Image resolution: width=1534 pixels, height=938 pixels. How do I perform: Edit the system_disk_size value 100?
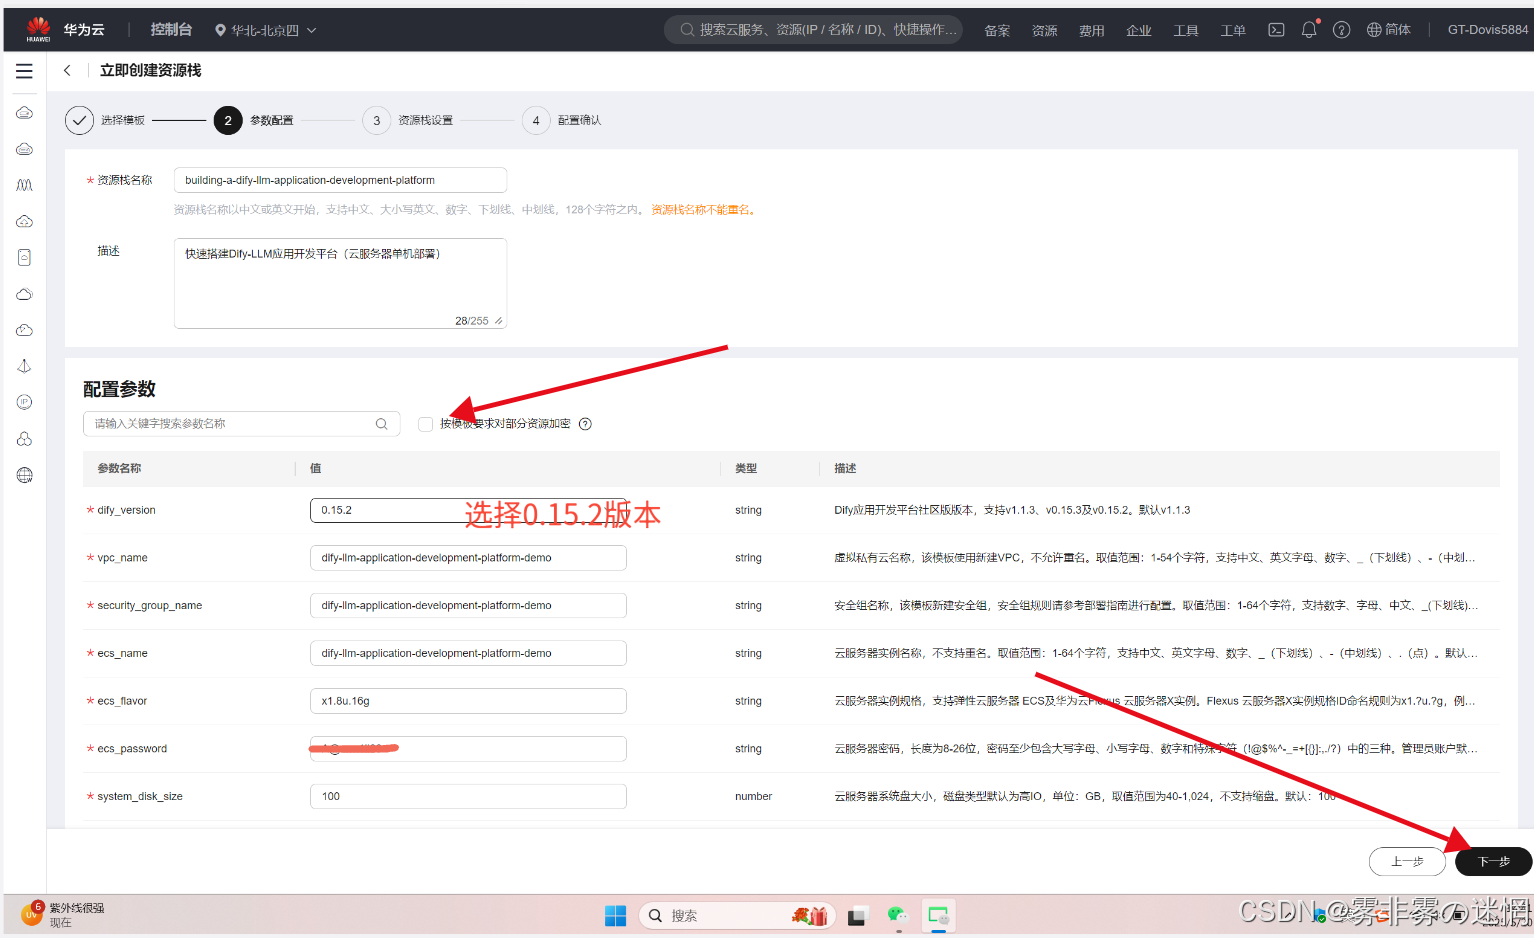[x=468, y=796]
